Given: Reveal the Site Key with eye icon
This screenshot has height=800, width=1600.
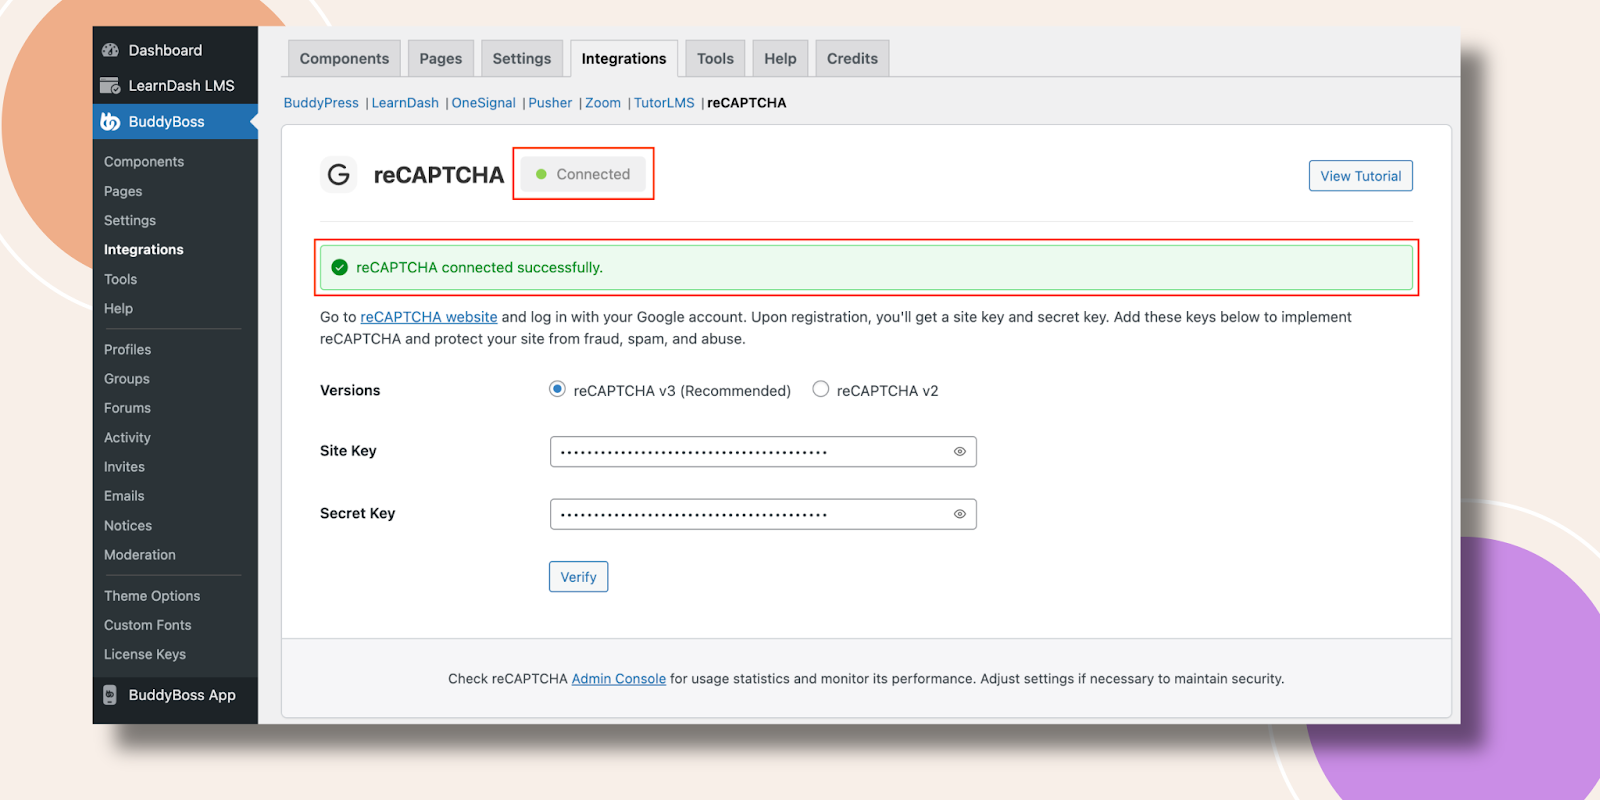Looking at the screenshot, I should pyautogui.click(x=959, y=452).
